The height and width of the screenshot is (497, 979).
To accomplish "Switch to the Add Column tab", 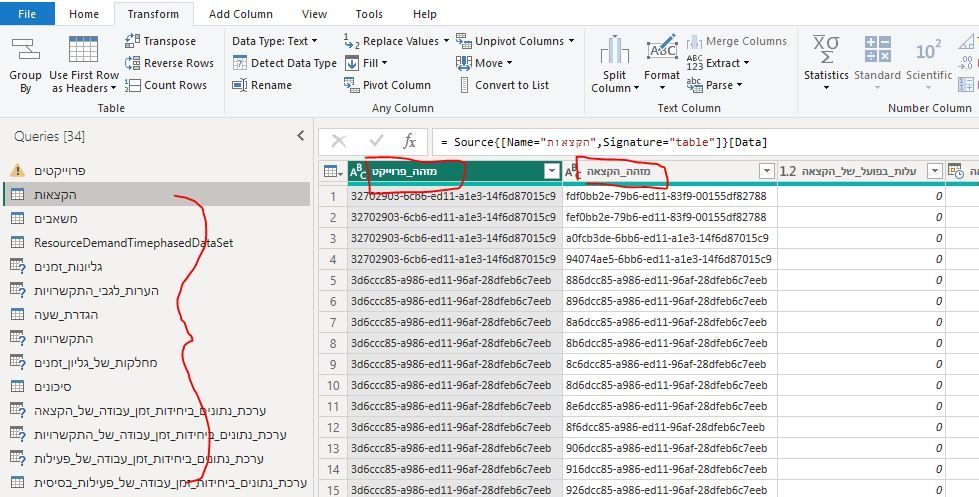I will tap(240, 14).
